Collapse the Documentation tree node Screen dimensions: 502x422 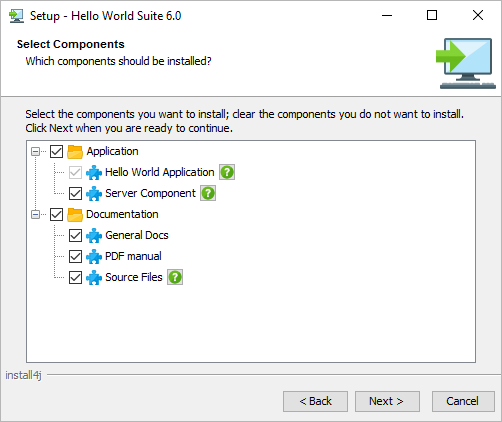pyautogui.click(x=35, y=214)
